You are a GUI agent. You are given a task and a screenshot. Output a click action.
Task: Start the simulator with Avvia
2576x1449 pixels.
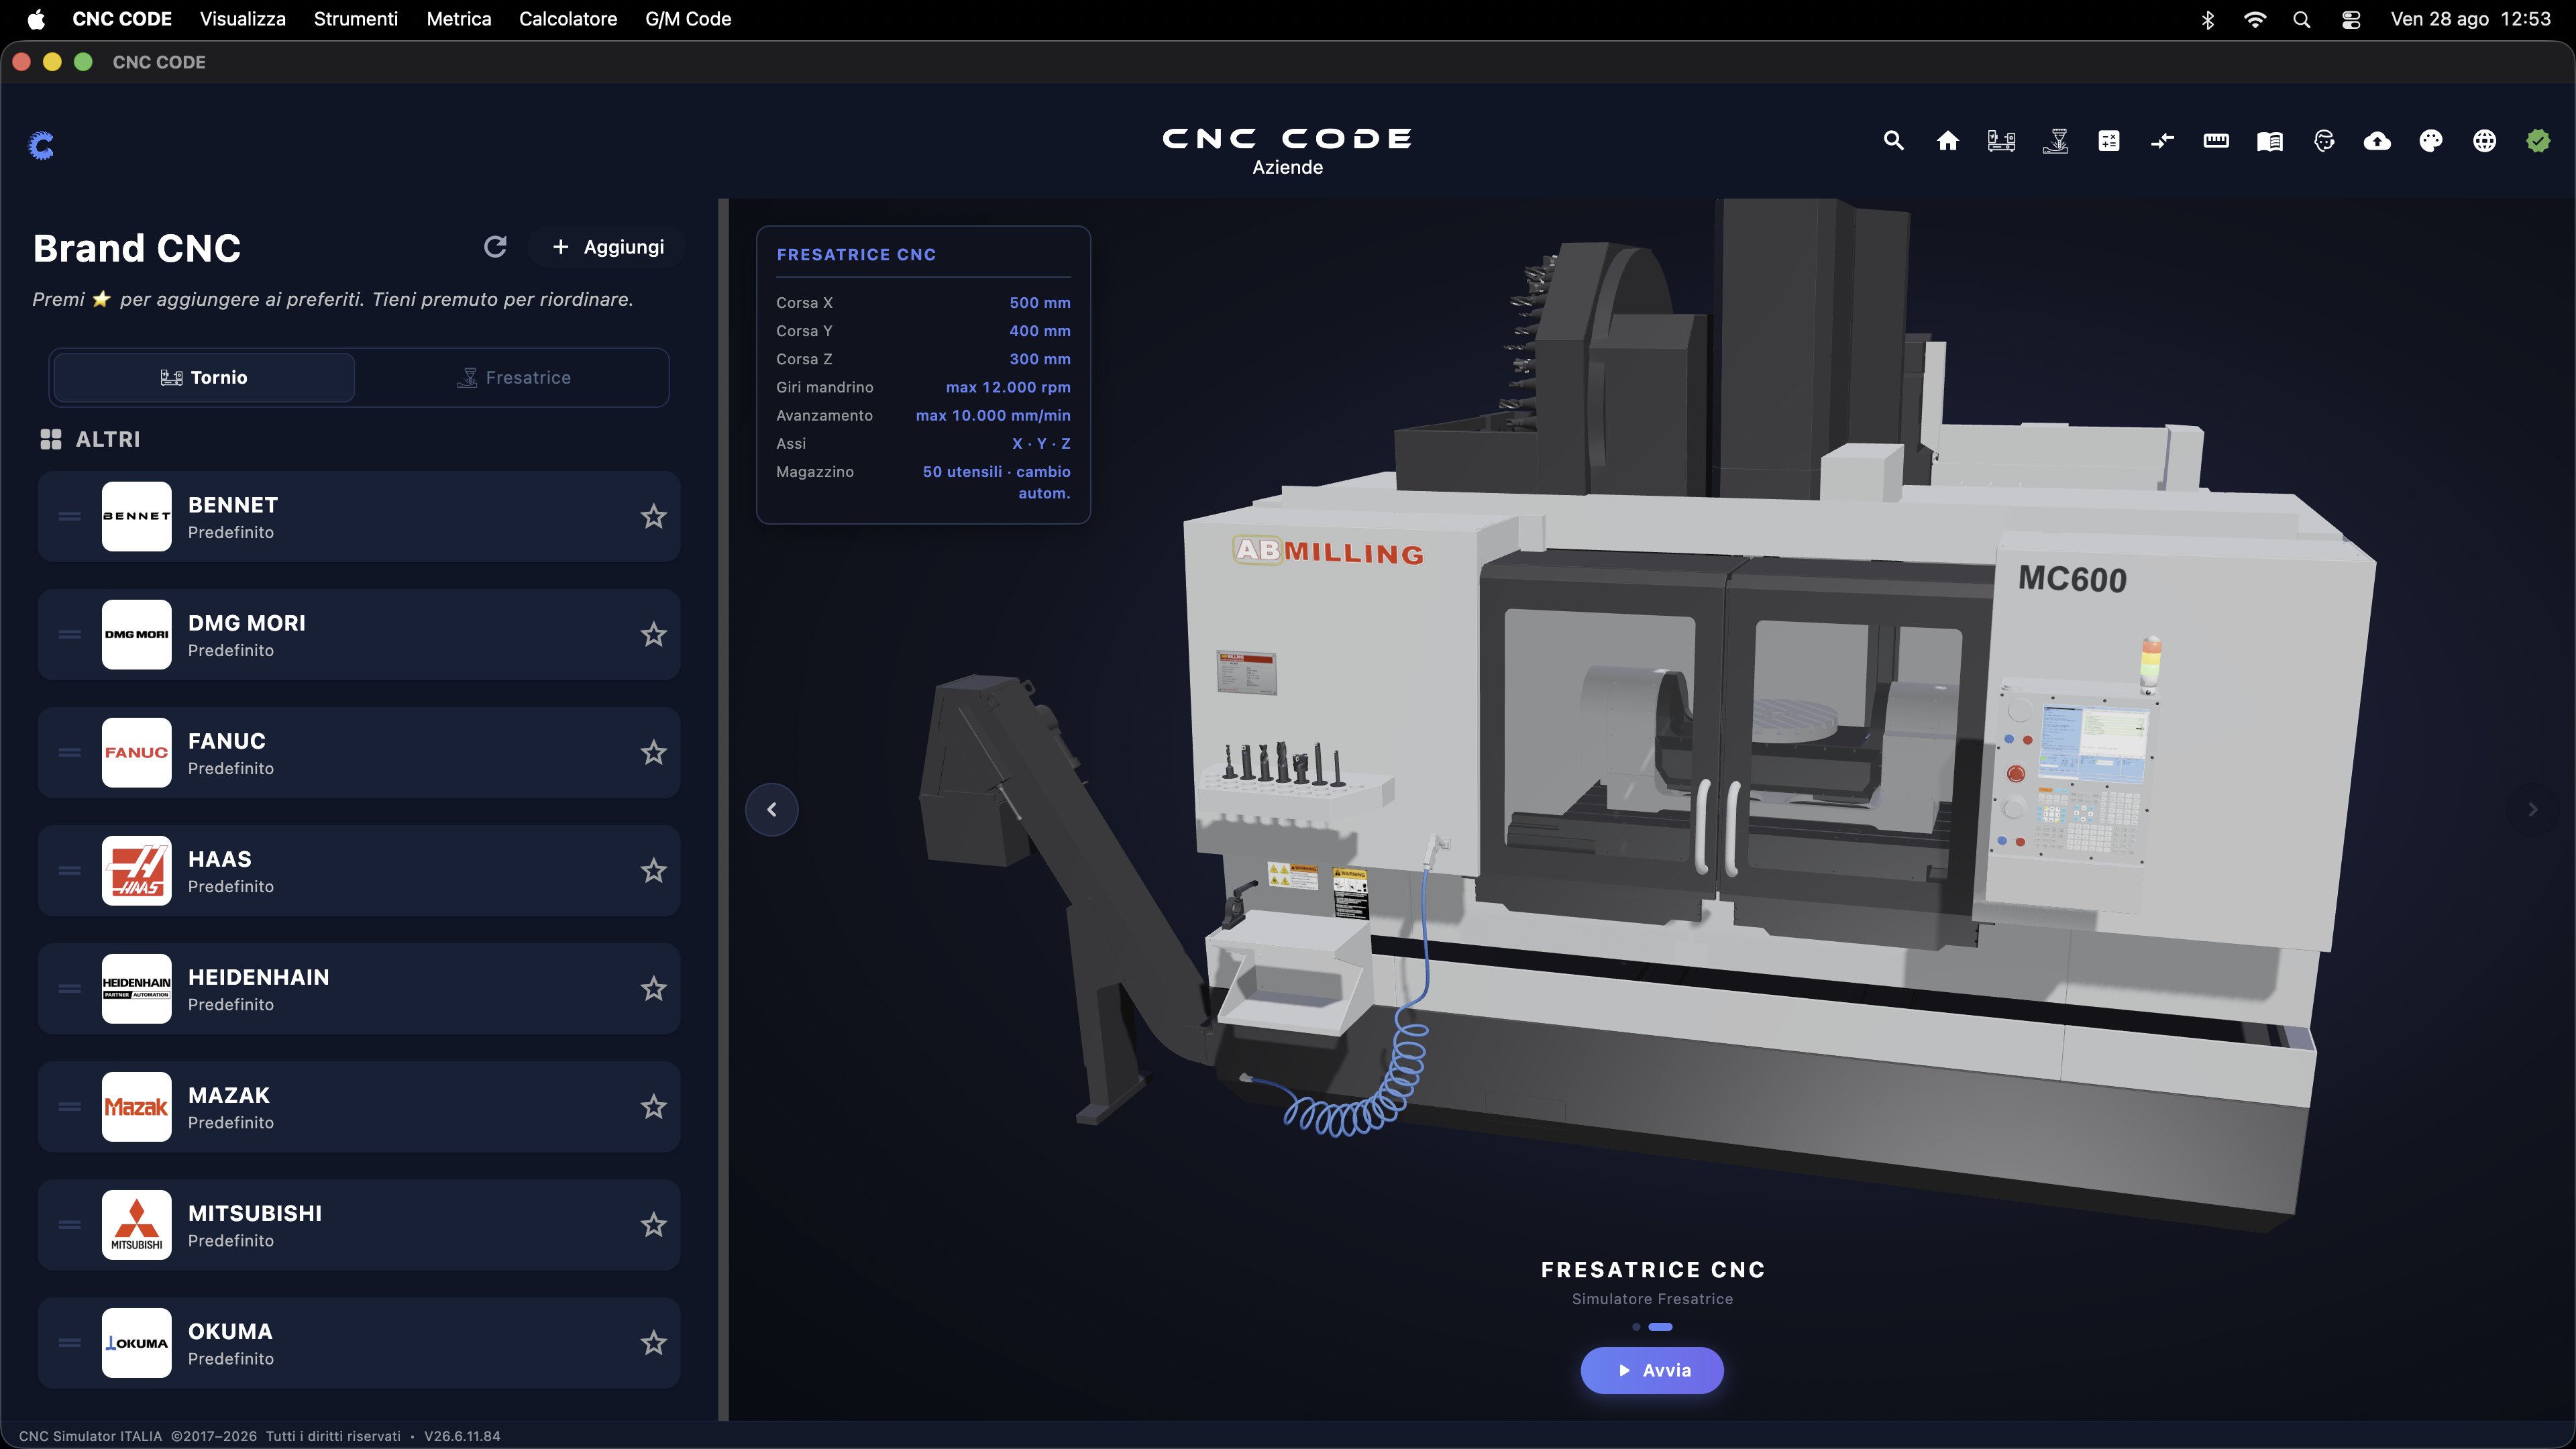1652,1370
